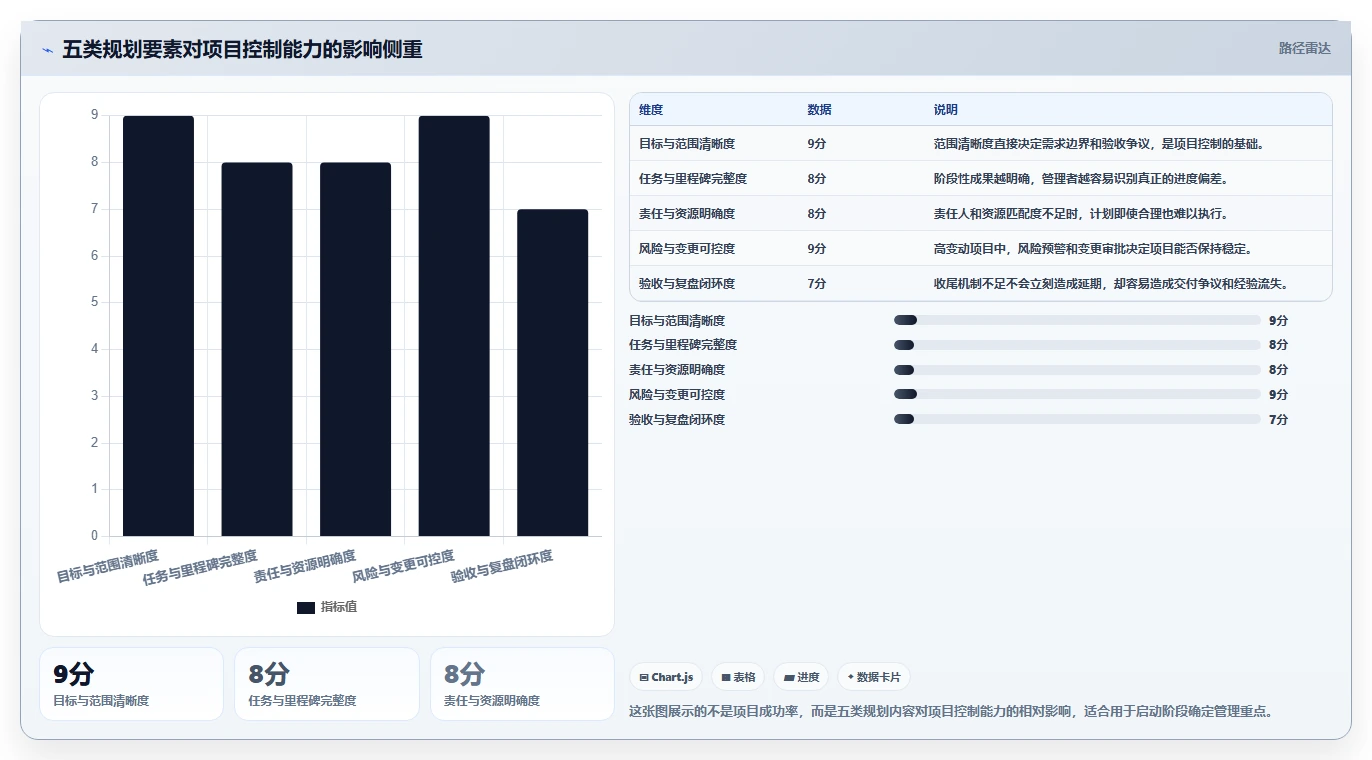
Task: Open the 8分 任务与里程碑完整度 data card
Action: (x=327, y=684)
